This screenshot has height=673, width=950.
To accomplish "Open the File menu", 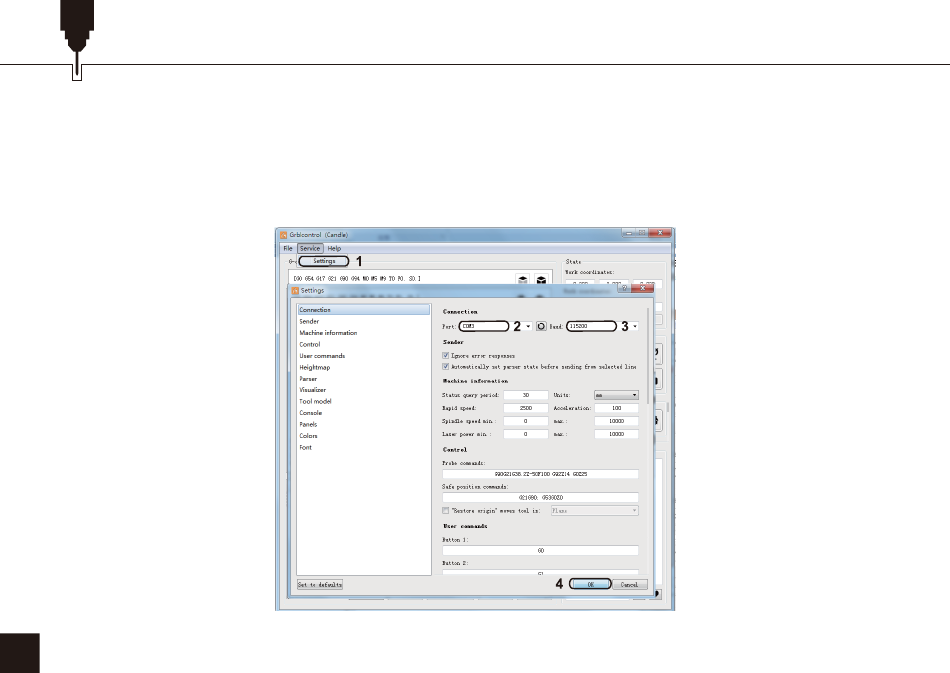I will coord(287,248).
